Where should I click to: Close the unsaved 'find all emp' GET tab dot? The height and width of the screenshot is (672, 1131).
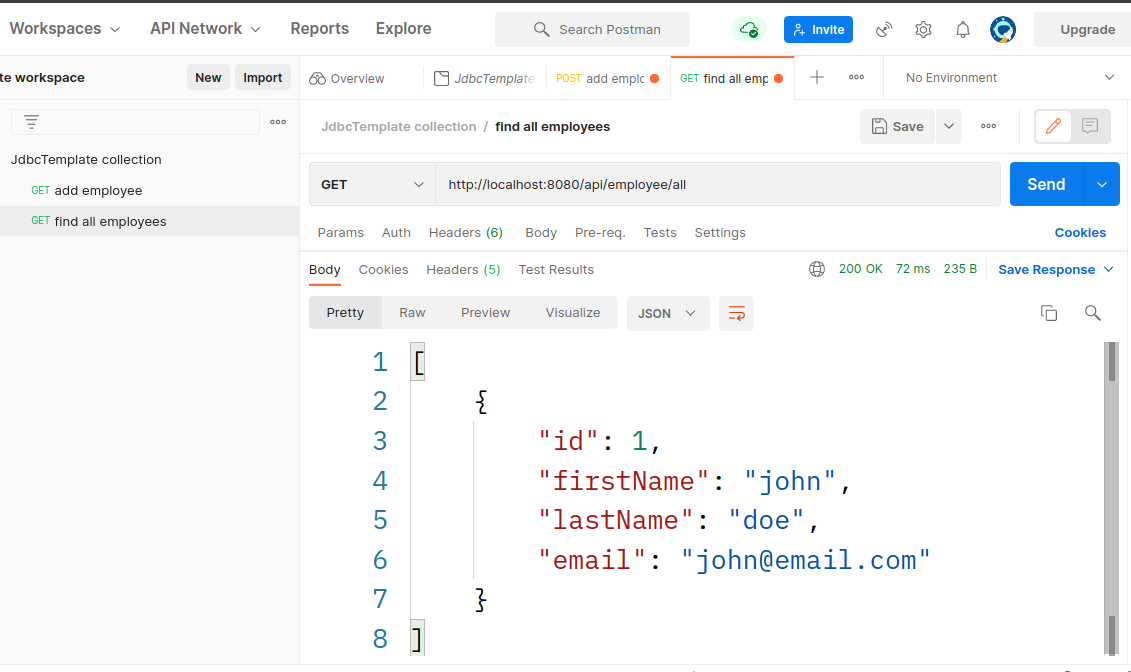coord(778,79)
